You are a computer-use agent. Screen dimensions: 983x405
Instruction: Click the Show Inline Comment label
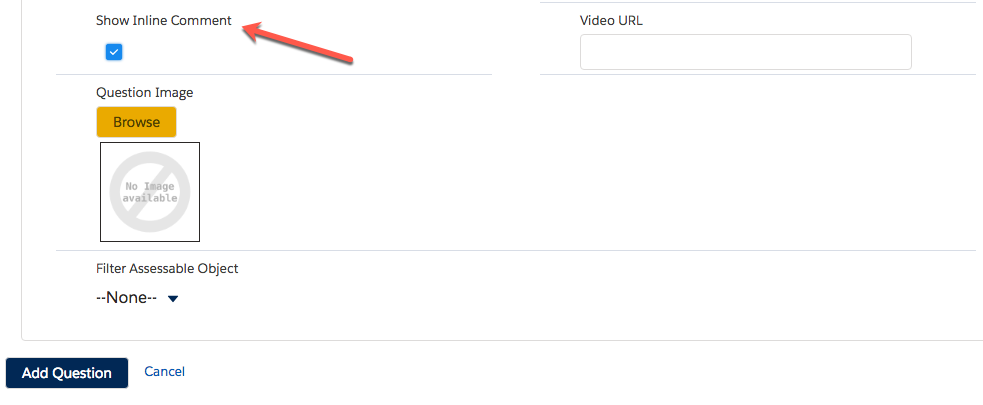click(x=164, y=20)
